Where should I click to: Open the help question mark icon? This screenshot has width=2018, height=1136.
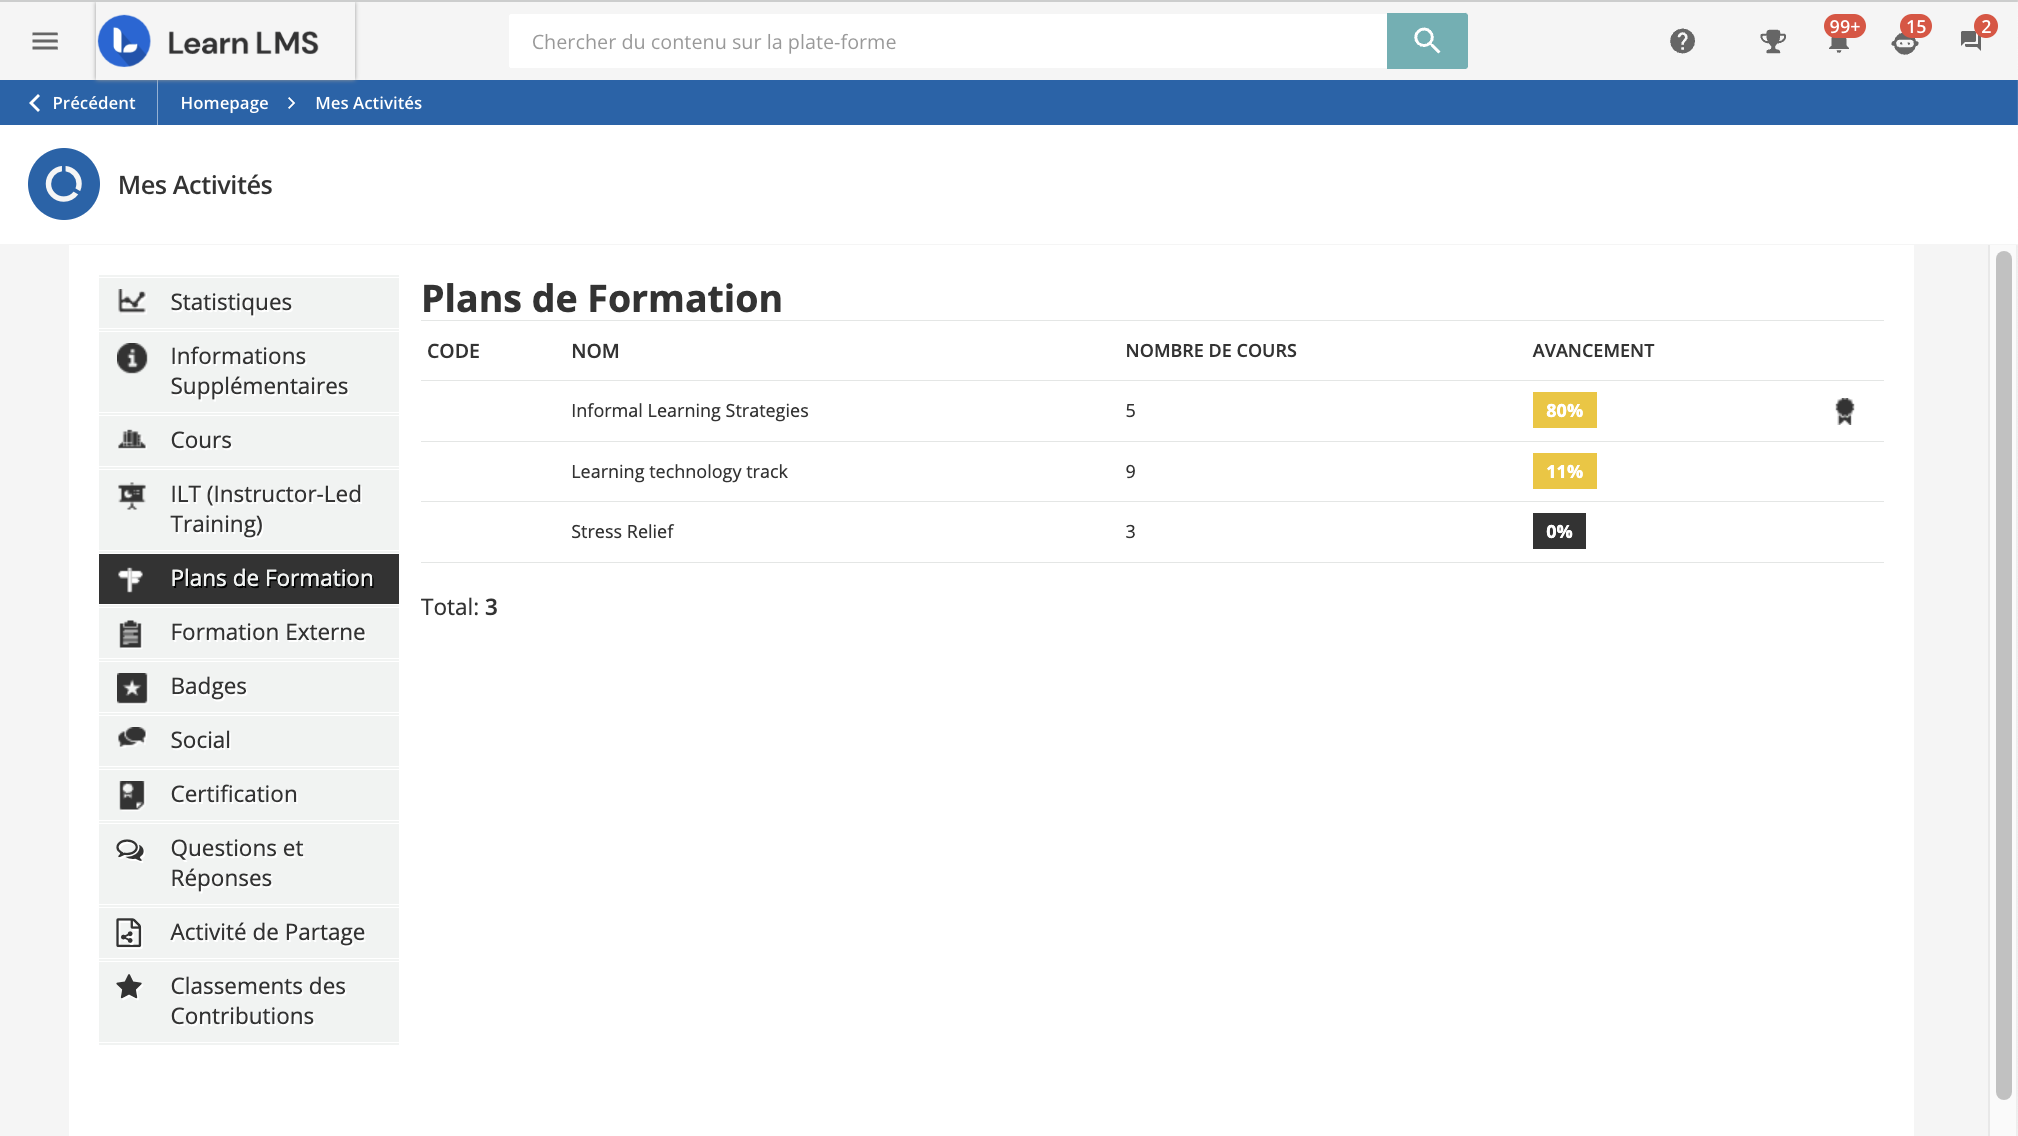(x=1682, y=41)
